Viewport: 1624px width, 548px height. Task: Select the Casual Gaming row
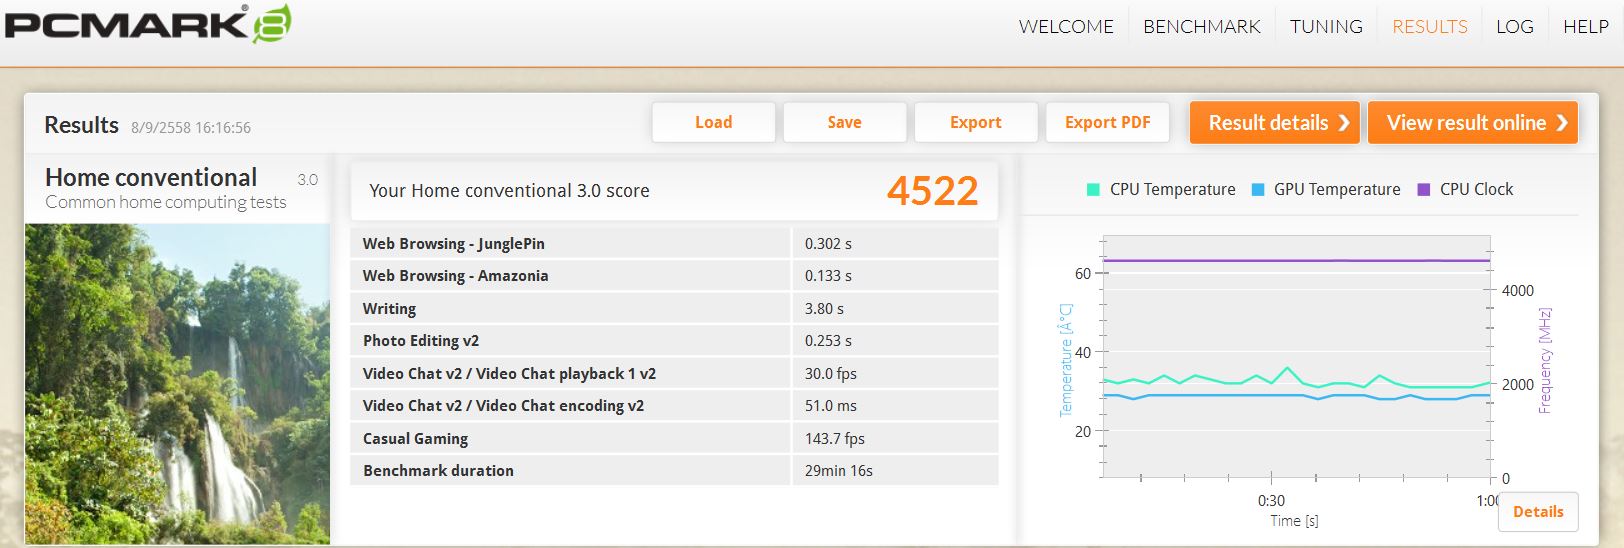[674, 438]
